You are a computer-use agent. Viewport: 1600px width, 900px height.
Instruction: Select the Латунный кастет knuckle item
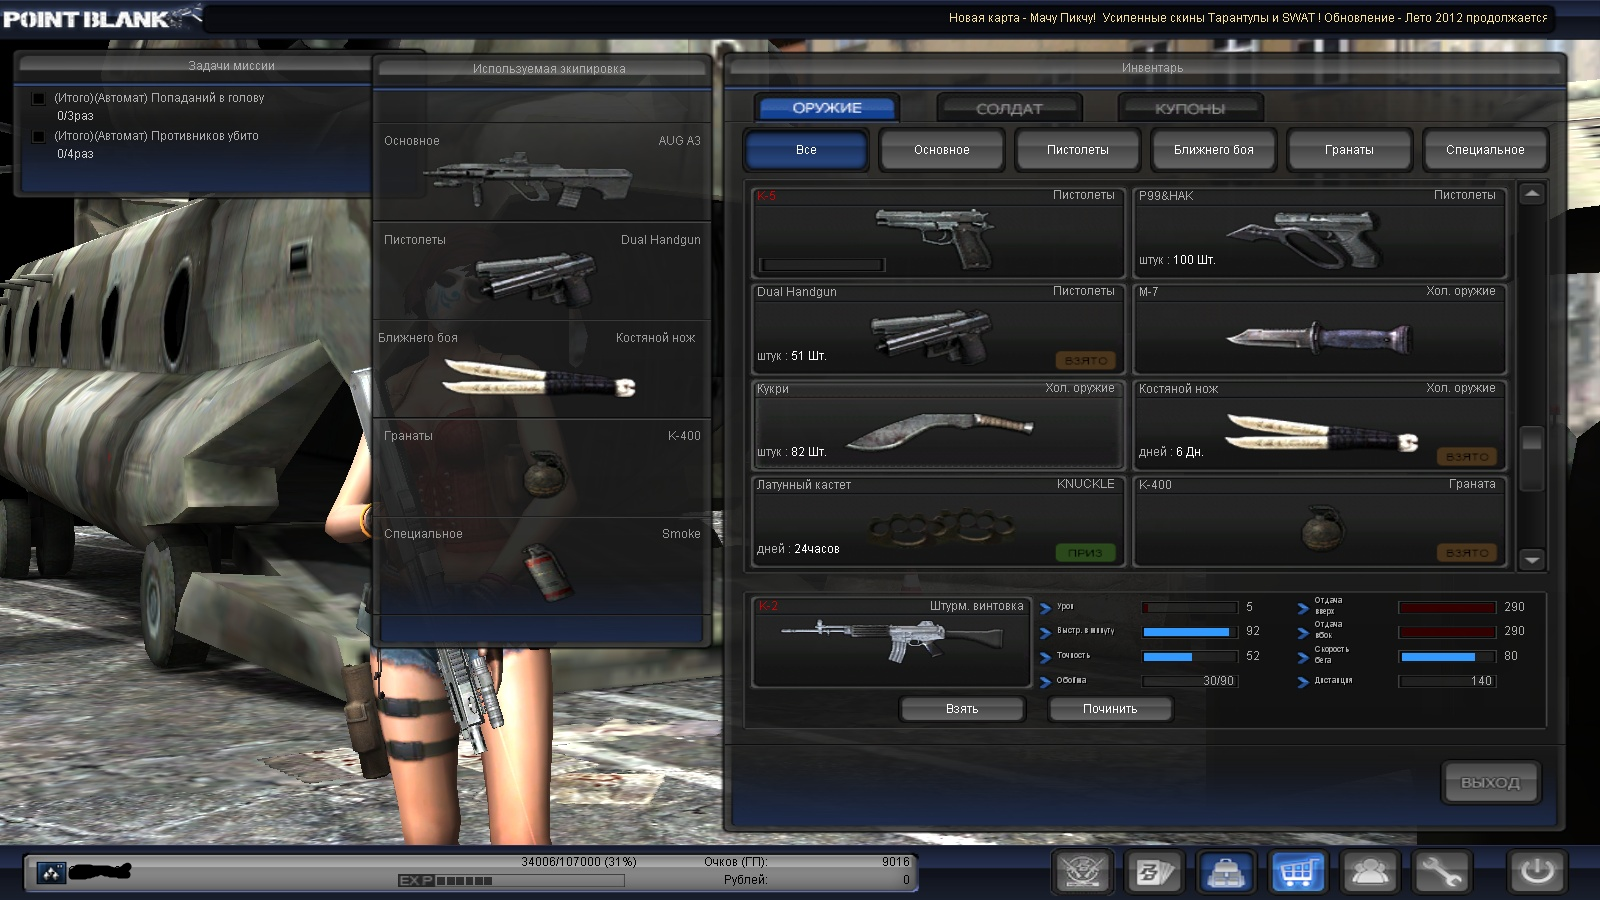pos(939,521)
